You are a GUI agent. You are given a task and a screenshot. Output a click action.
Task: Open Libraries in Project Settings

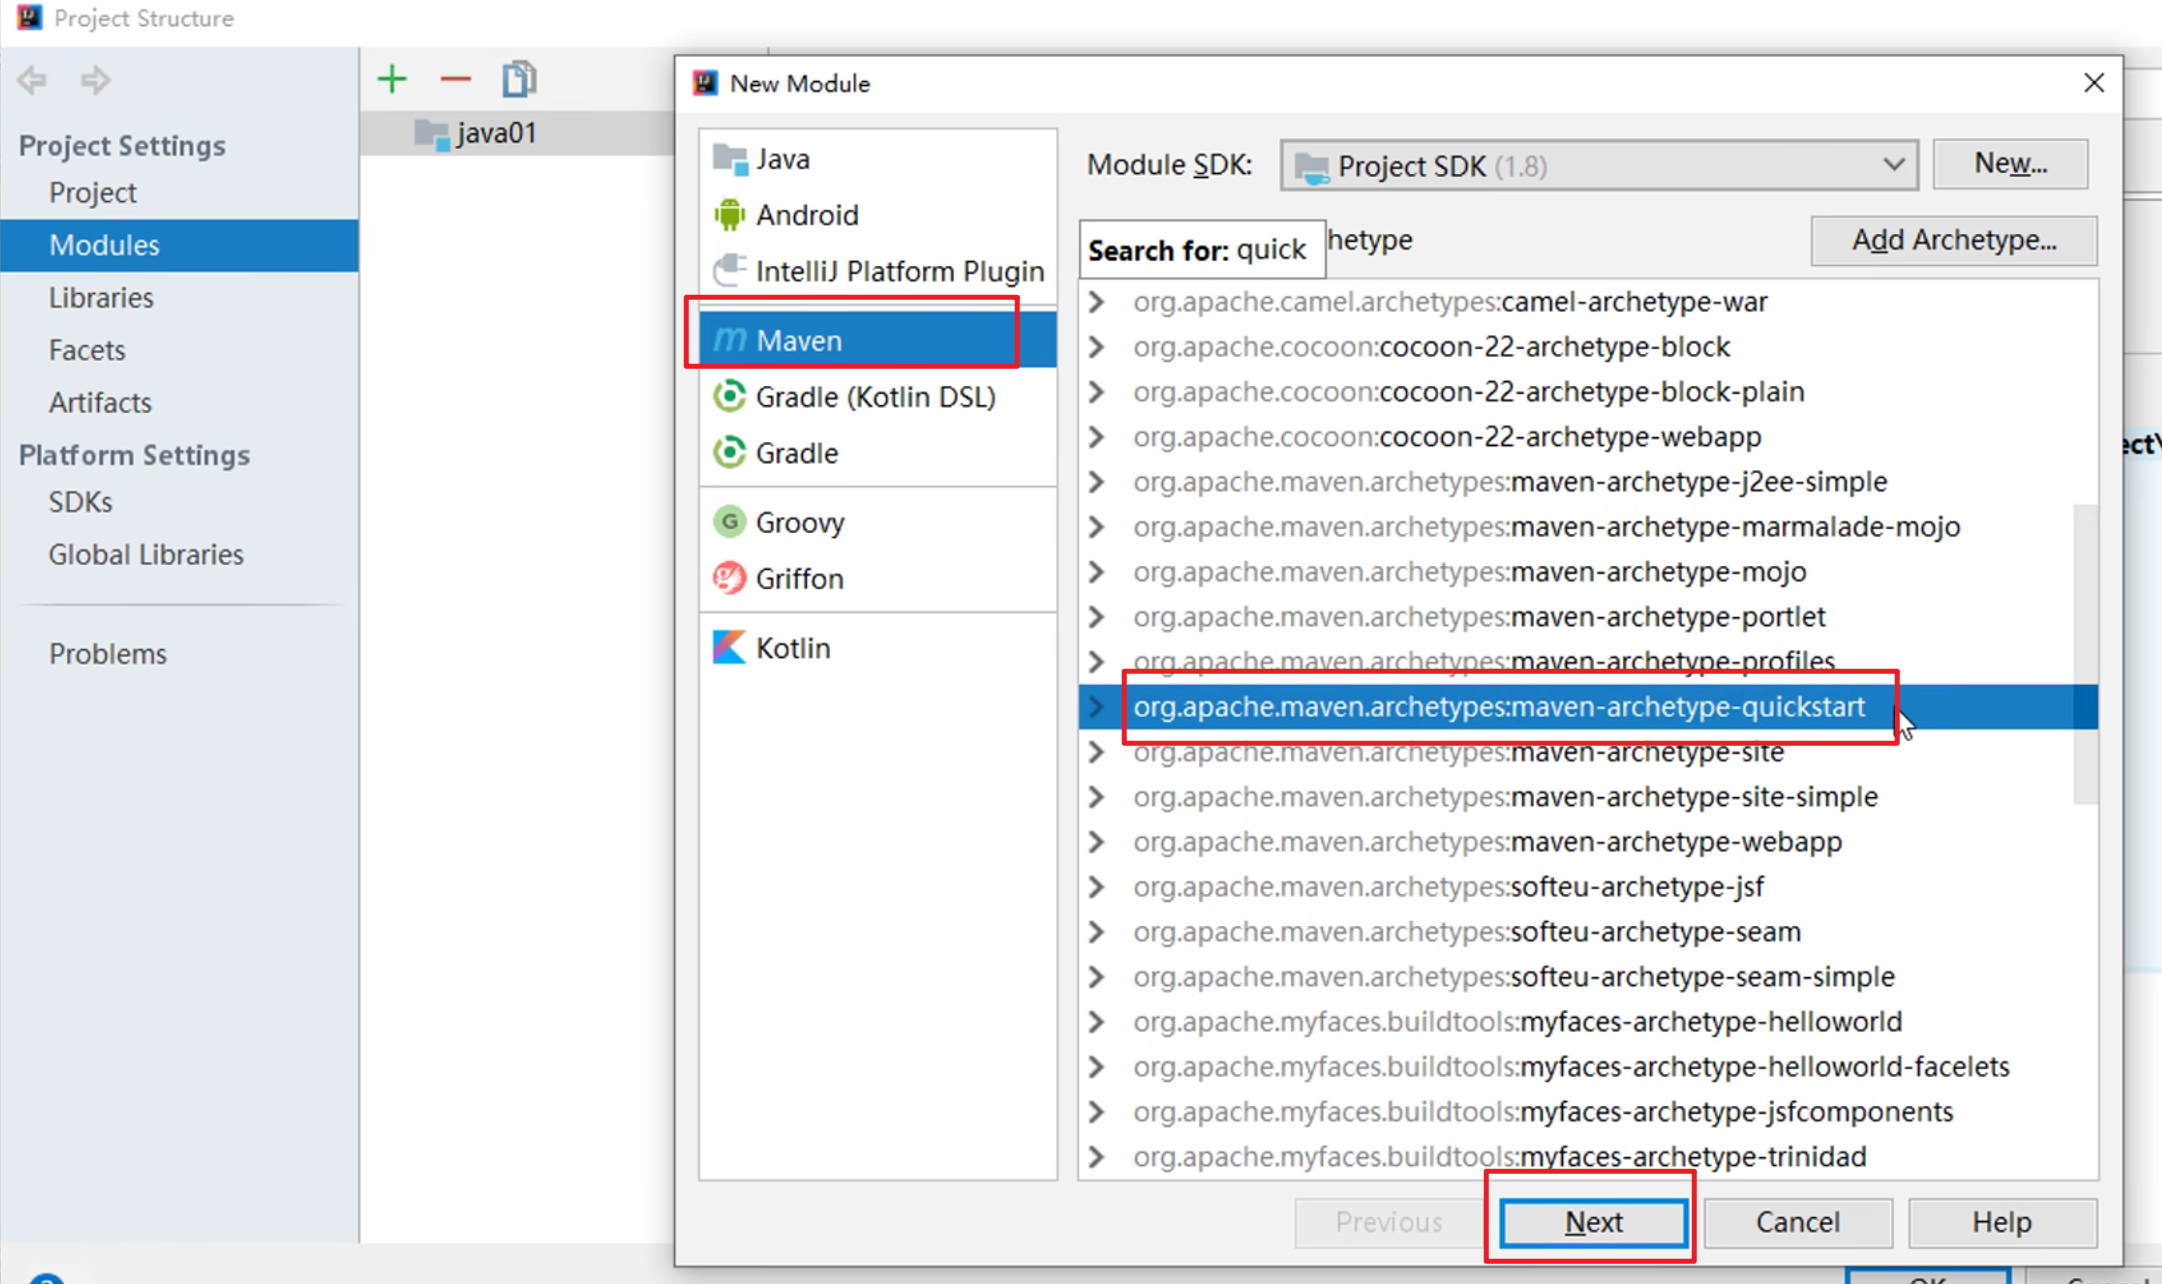(101, 298)
